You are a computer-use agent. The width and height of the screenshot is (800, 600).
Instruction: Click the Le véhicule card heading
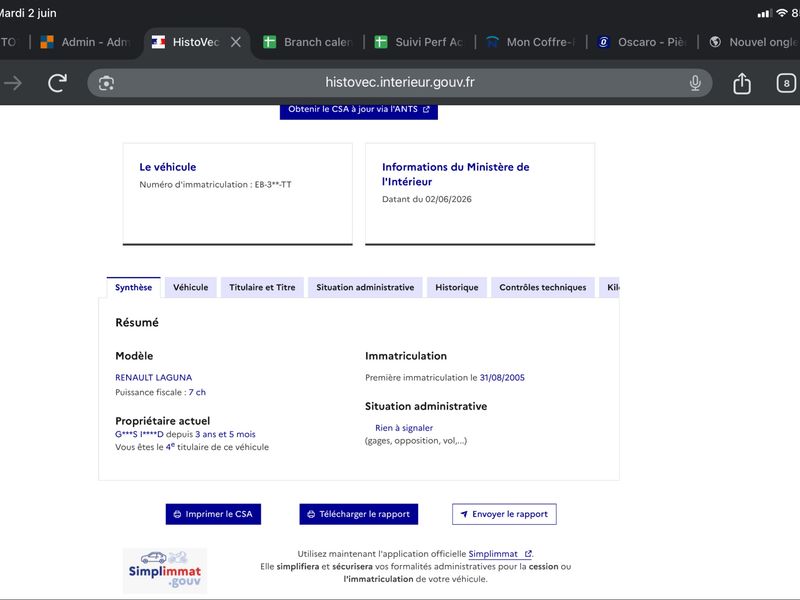point(167,167)
